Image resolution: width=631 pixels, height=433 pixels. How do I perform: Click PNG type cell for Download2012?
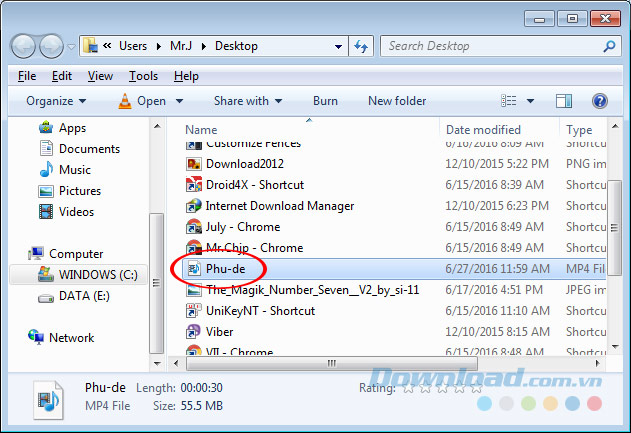[x=586, y=164]
